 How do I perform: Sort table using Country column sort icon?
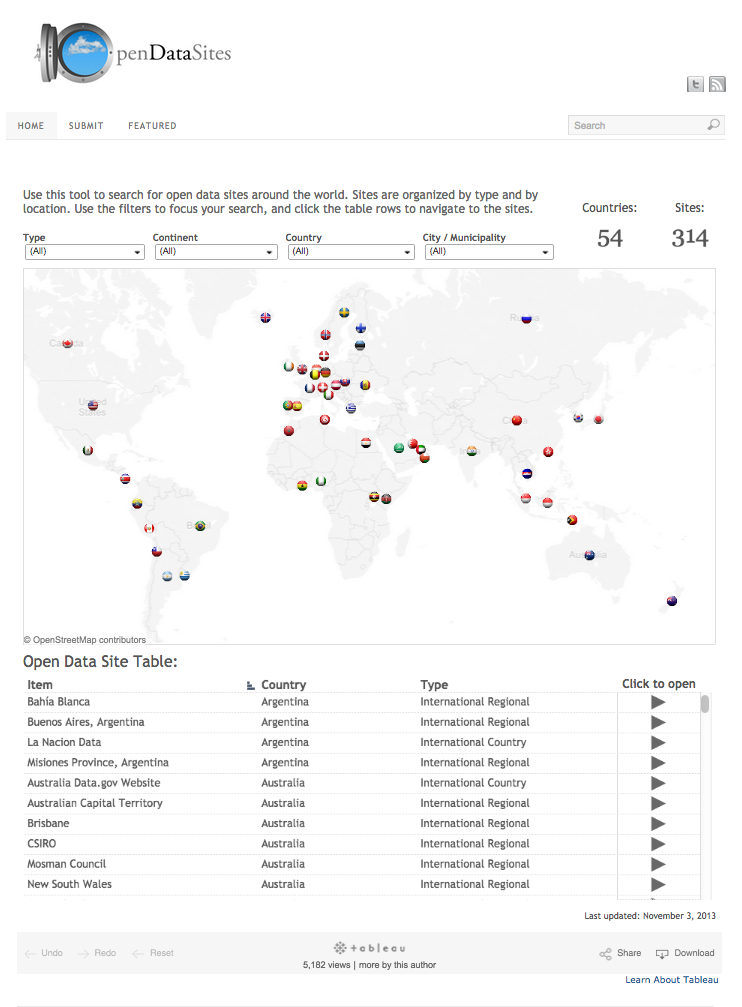click(251, 686)
